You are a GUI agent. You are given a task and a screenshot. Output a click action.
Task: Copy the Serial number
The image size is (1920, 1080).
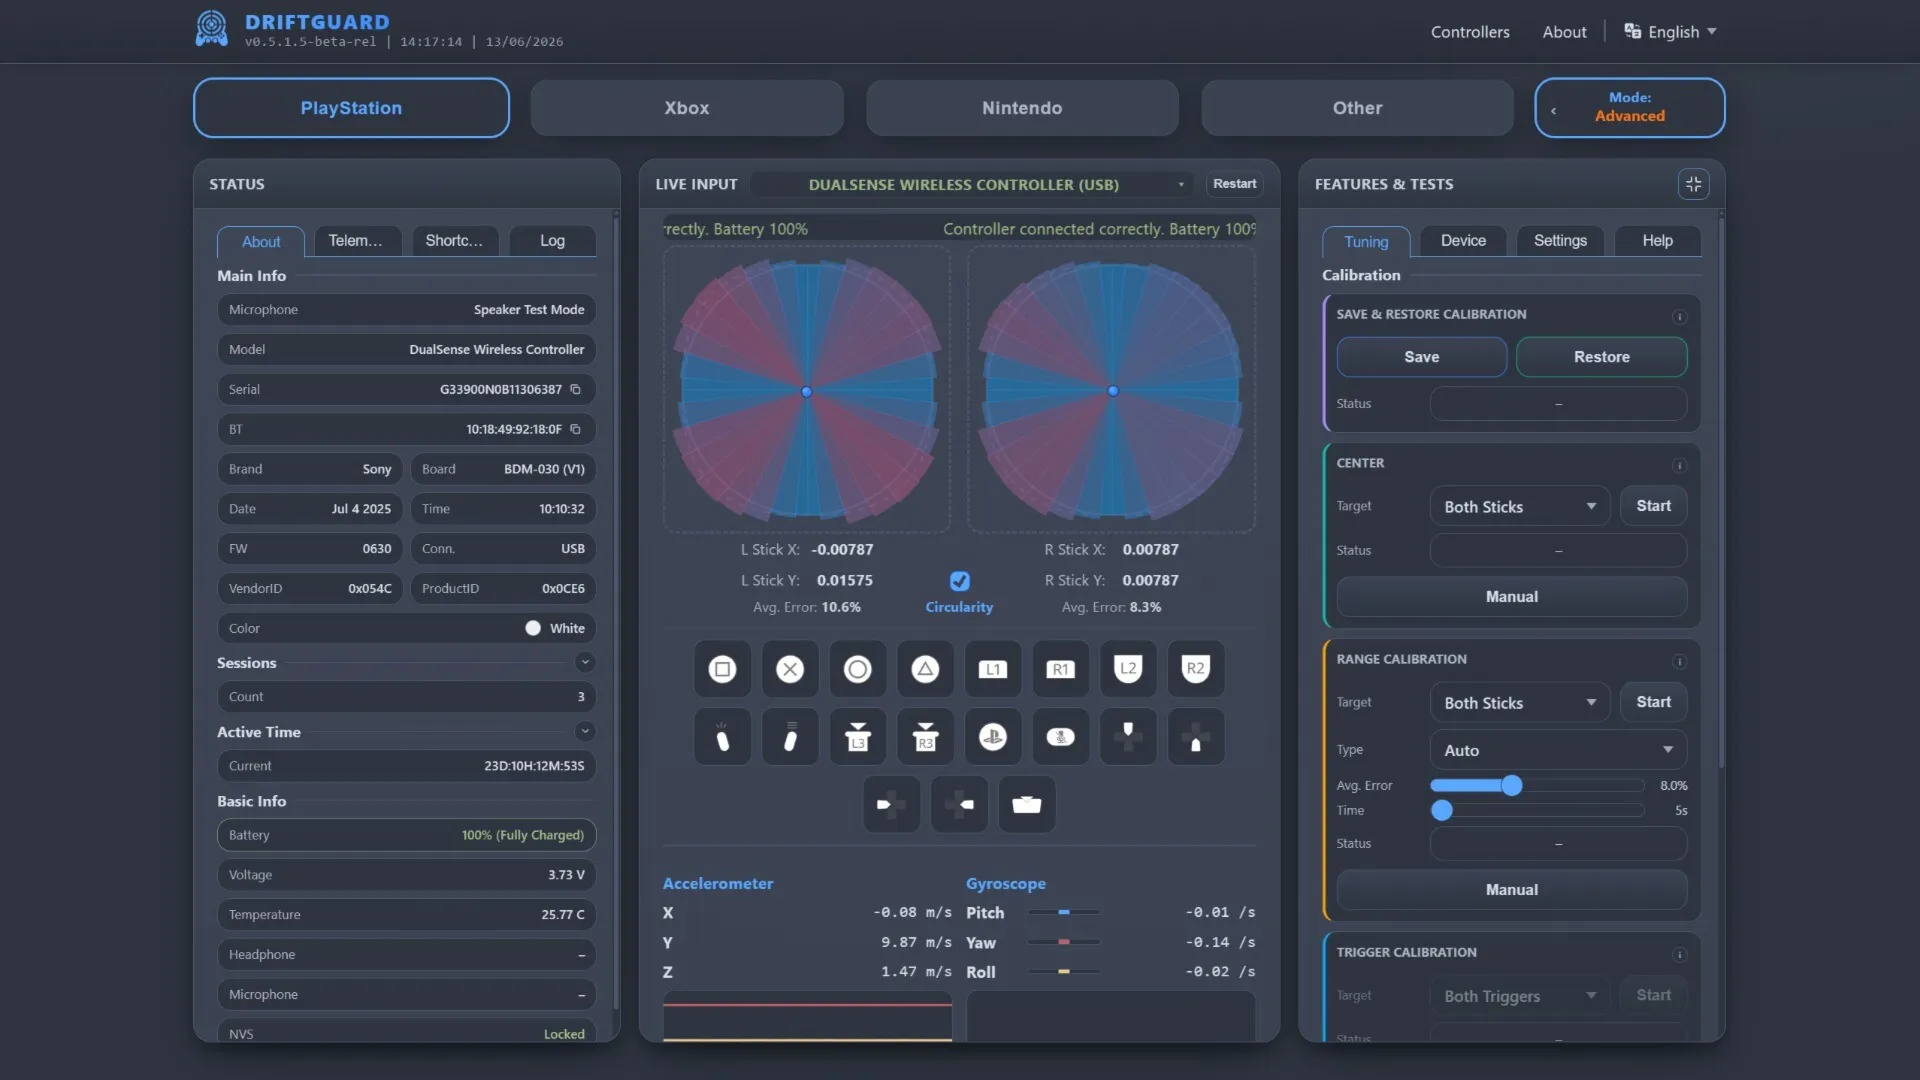tap(575, 389)
